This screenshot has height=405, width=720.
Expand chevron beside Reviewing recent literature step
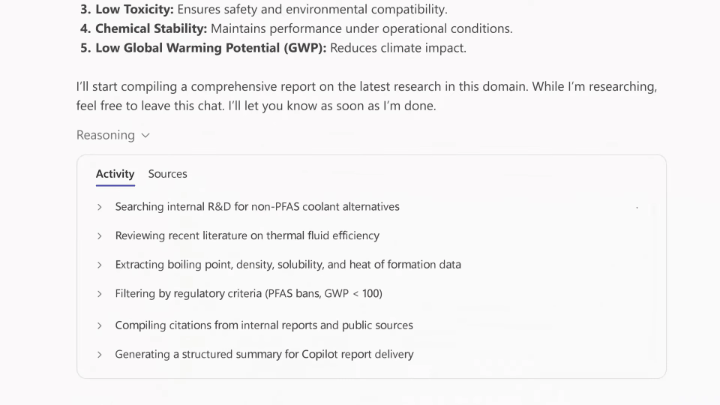click(99, 236)
